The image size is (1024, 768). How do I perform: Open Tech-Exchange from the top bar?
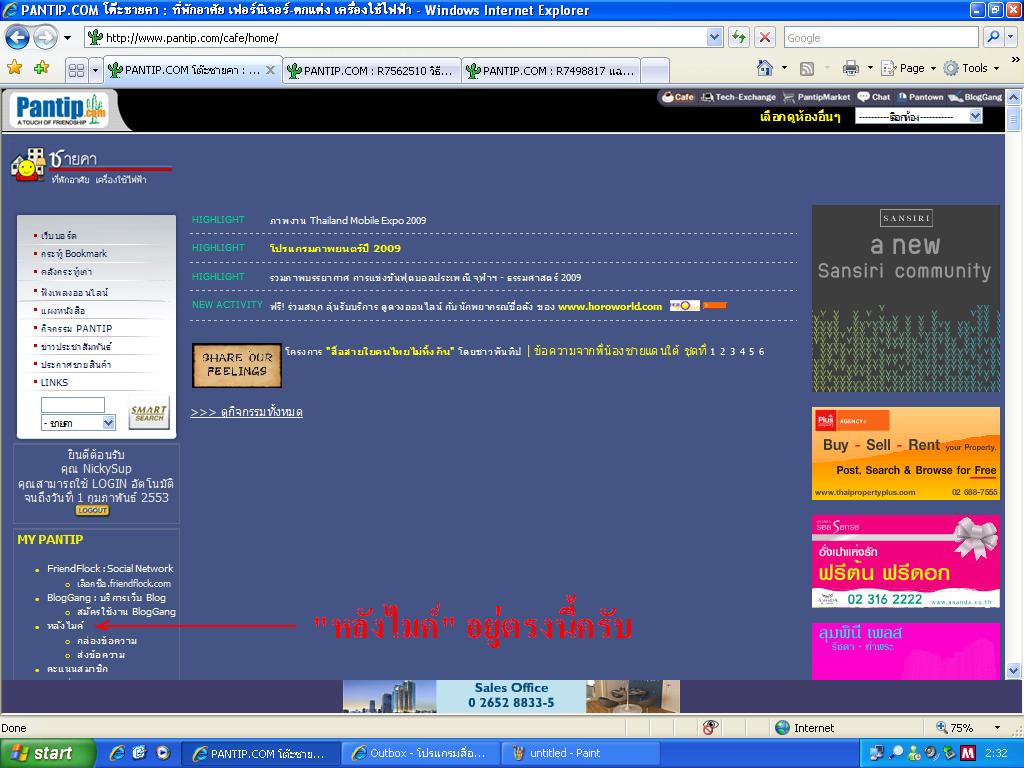[x=738, y=97]
